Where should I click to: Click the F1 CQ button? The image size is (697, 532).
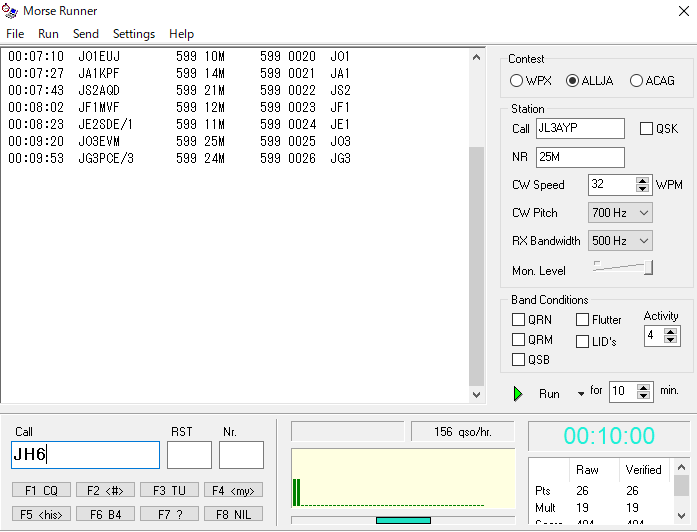point(41,490)
